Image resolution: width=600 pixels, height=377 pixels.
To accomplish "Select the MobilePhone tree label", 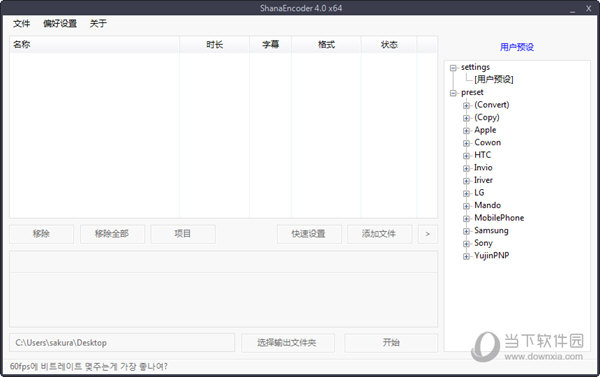I will (499, 218).
